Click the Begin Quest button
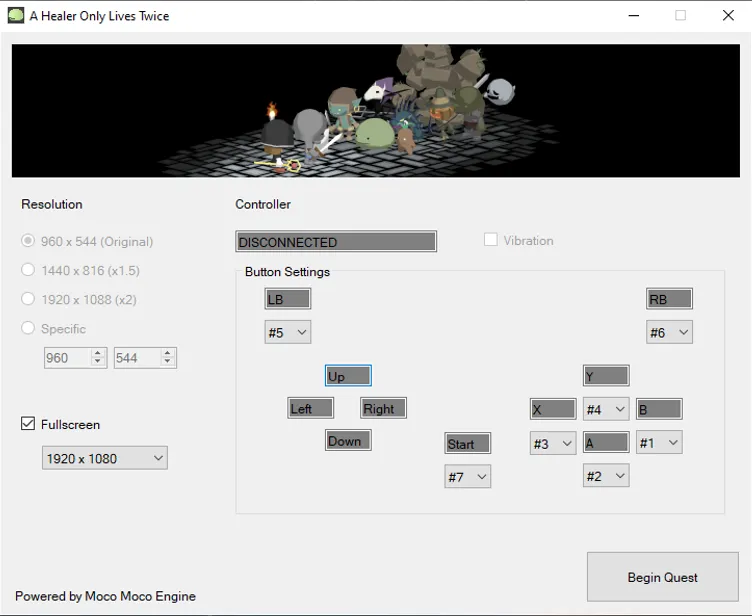The image size is (752, 616). [663, 577]
